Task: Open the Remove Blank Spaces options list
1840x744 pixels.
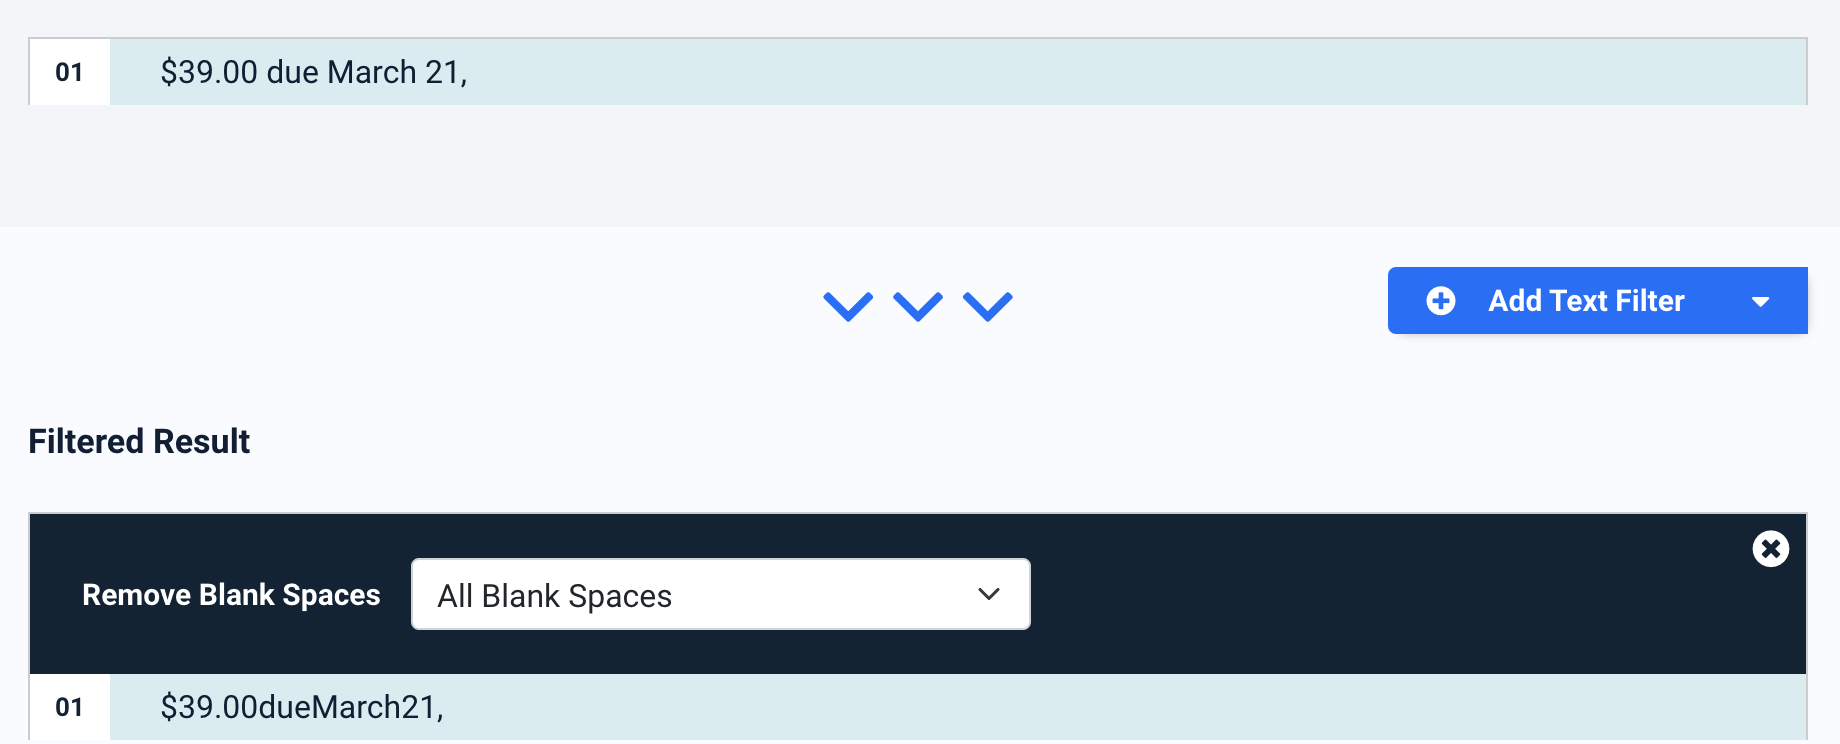Action: coord(719,594)
